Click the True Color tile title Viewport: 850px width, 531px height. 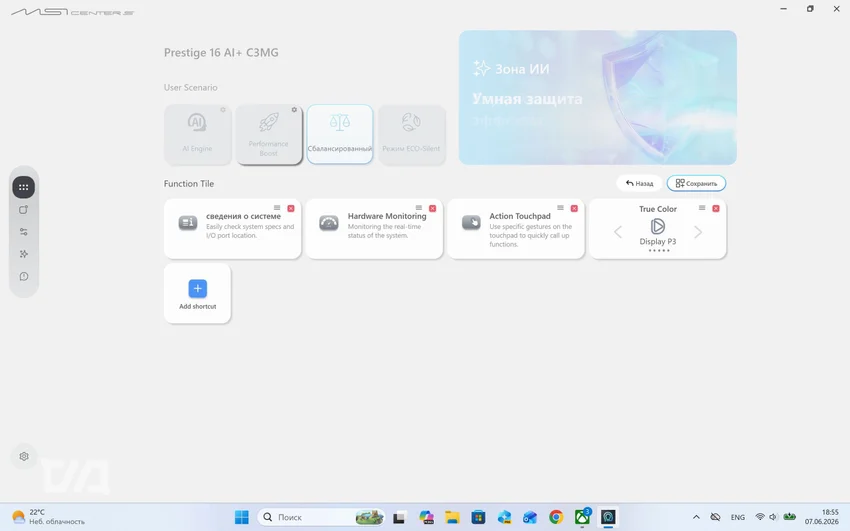(658, 209)
